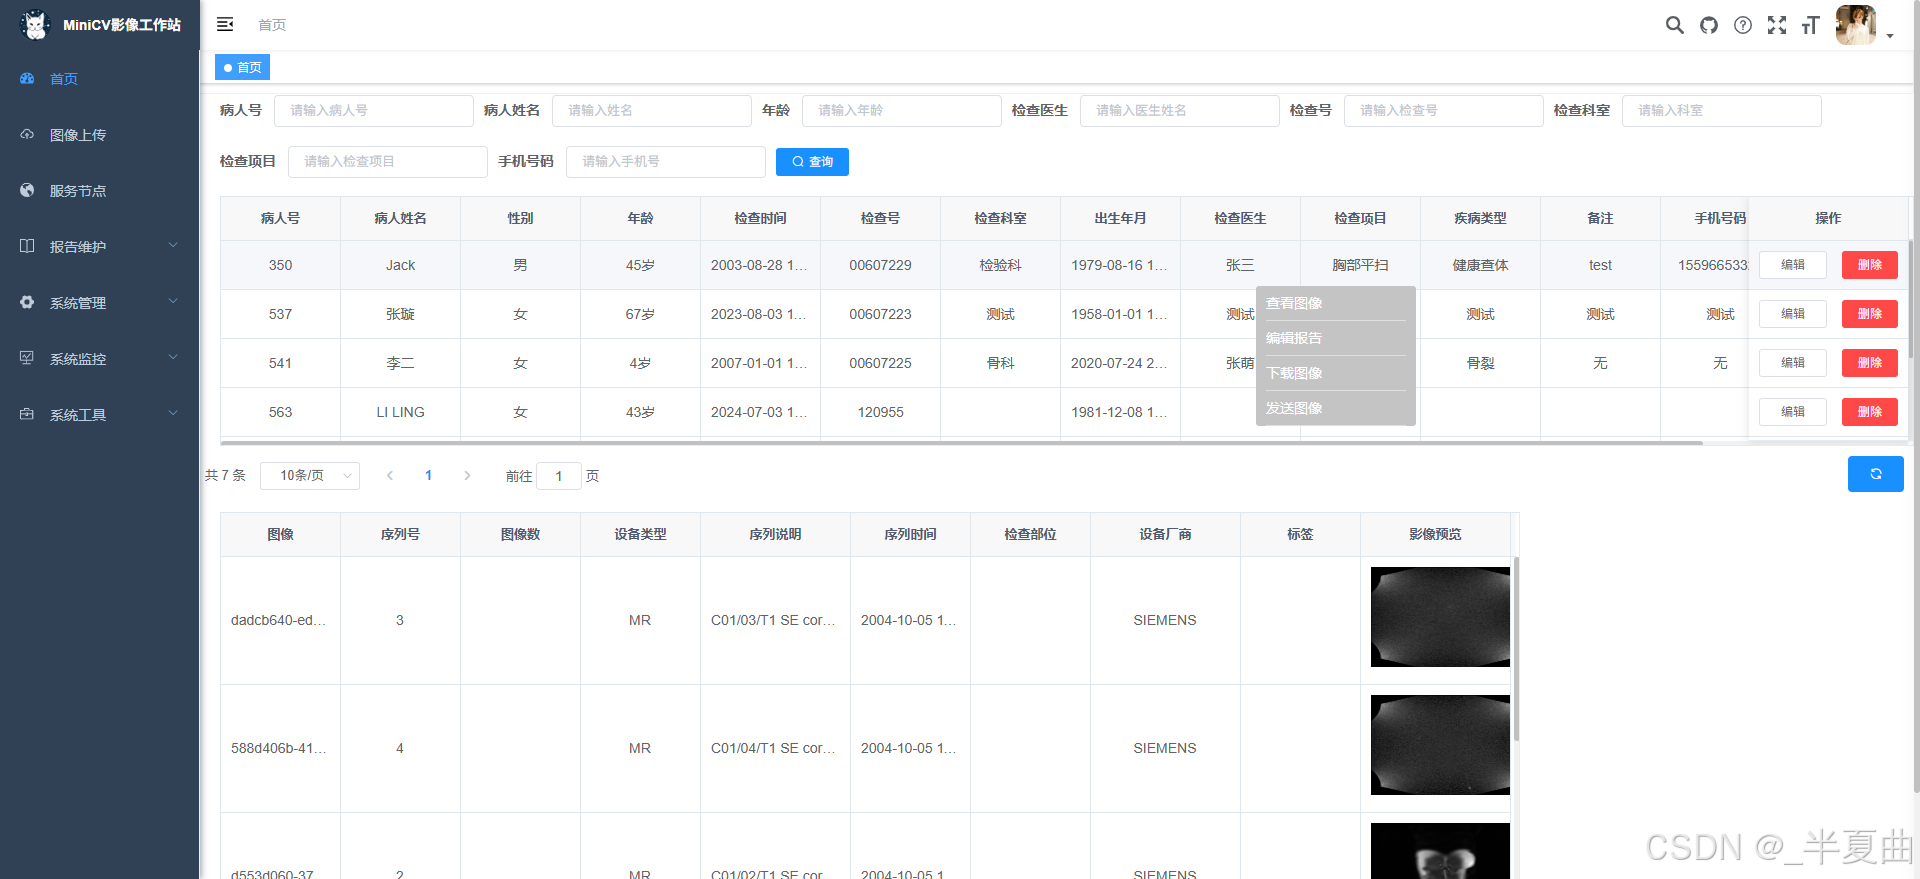Select series image cell dadcb640-ed…
Image resolution: width=1920 pixels, height=879 pixels.
[281, 621]
